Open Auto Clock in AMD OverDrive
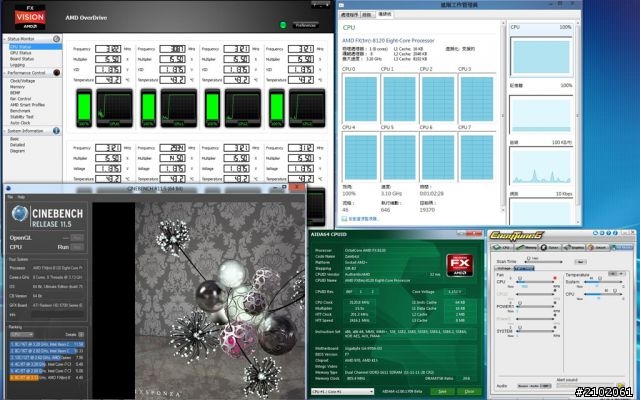 pyautogui.click(x=20, y=123)
